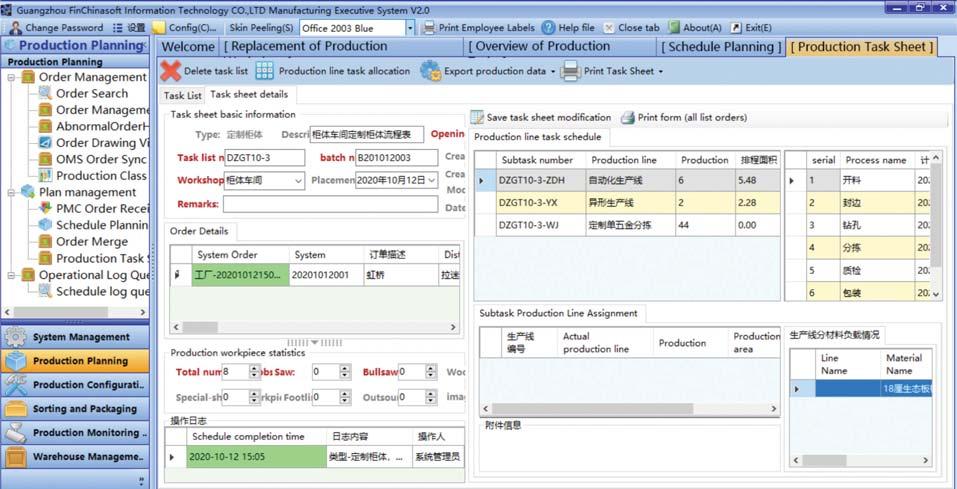Open the About(A) icon
This screenshot has width=957, height=489.
point(674,28)
